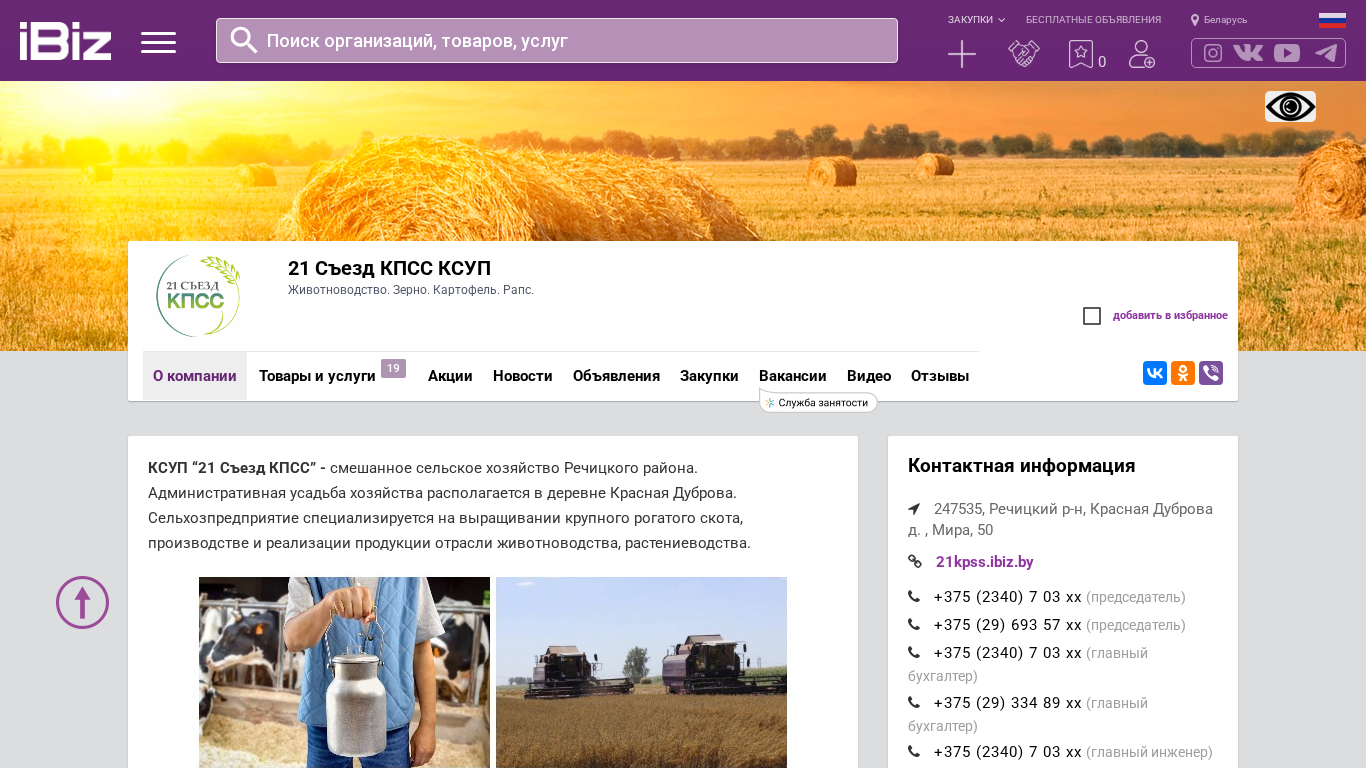The height and width of the screenshot is (768, 1366).
Task: Click the plus add icon in header
Action: pos(962,54)
